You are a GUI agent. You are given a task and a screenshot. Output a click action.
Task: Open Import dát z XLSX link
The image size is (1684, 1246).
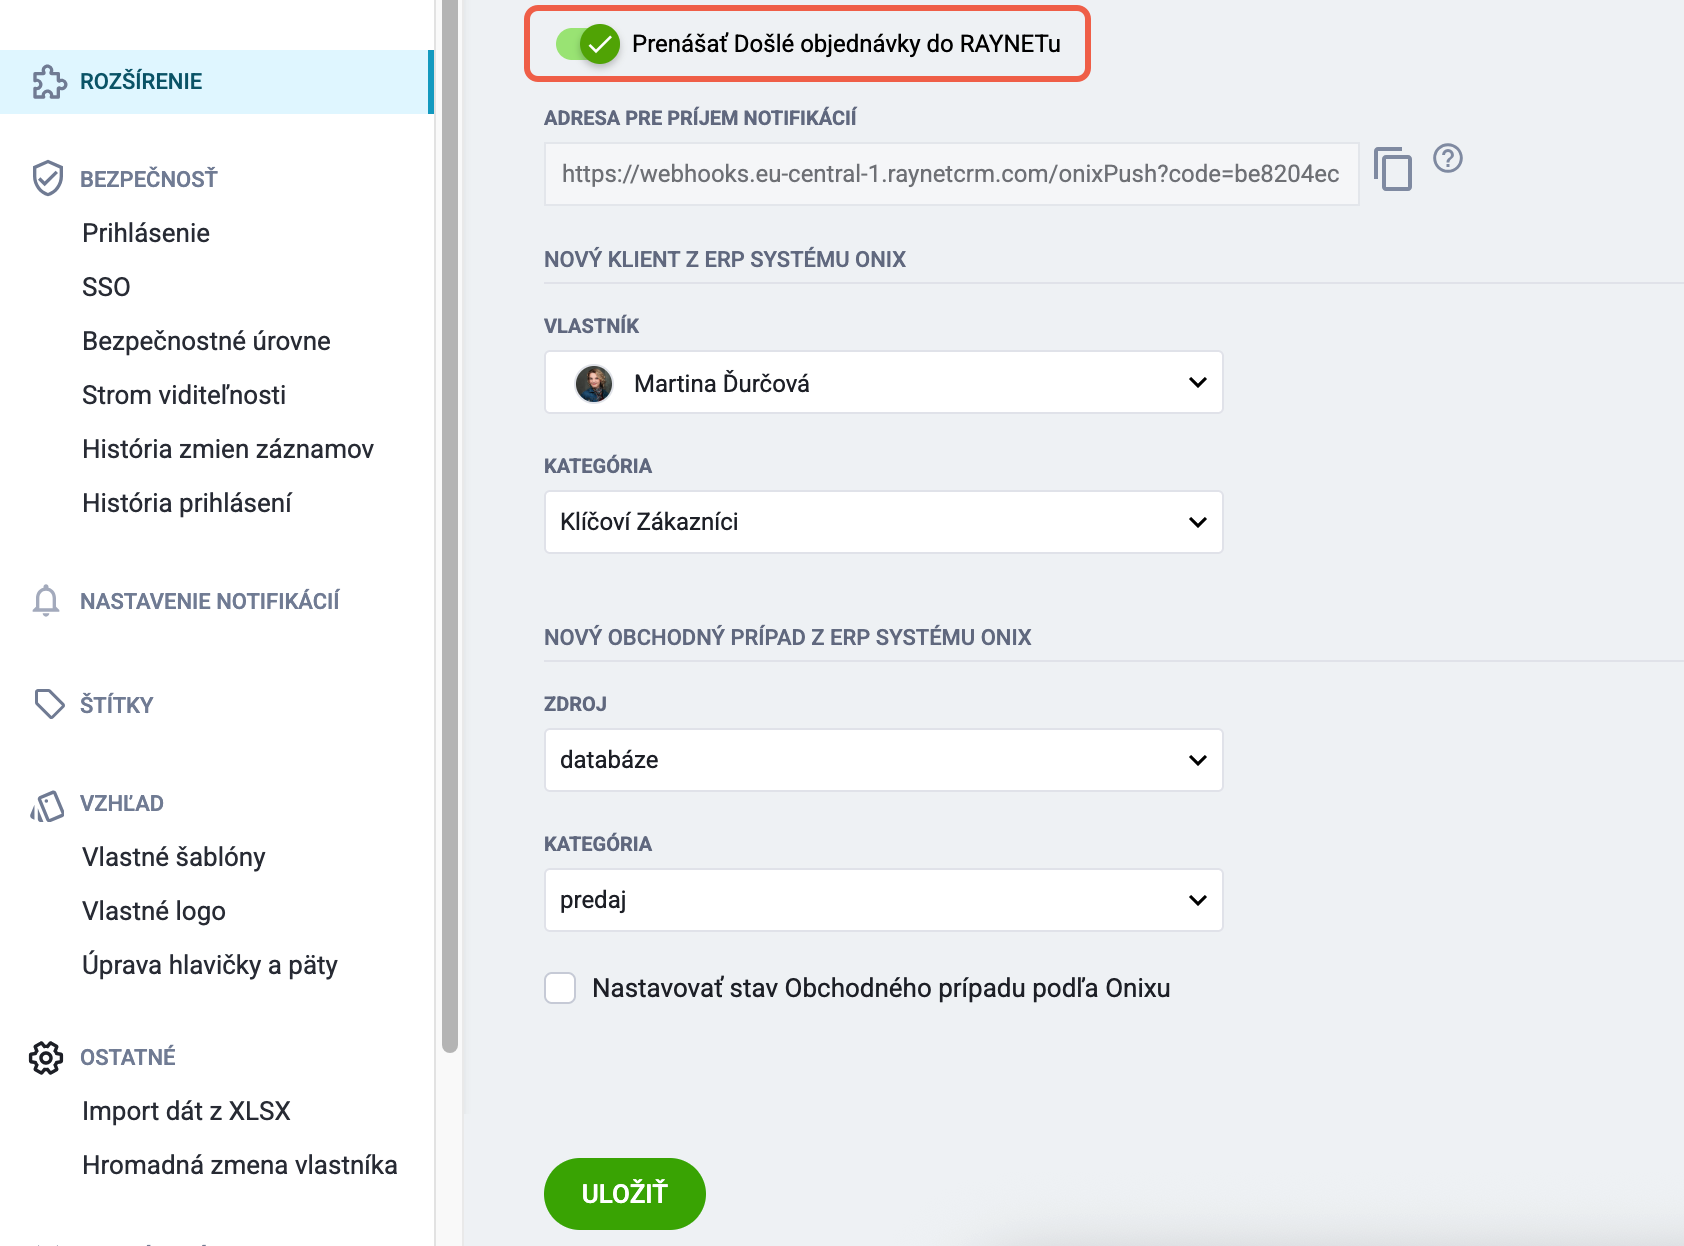pyautogui.click(x=186, y=1111)
